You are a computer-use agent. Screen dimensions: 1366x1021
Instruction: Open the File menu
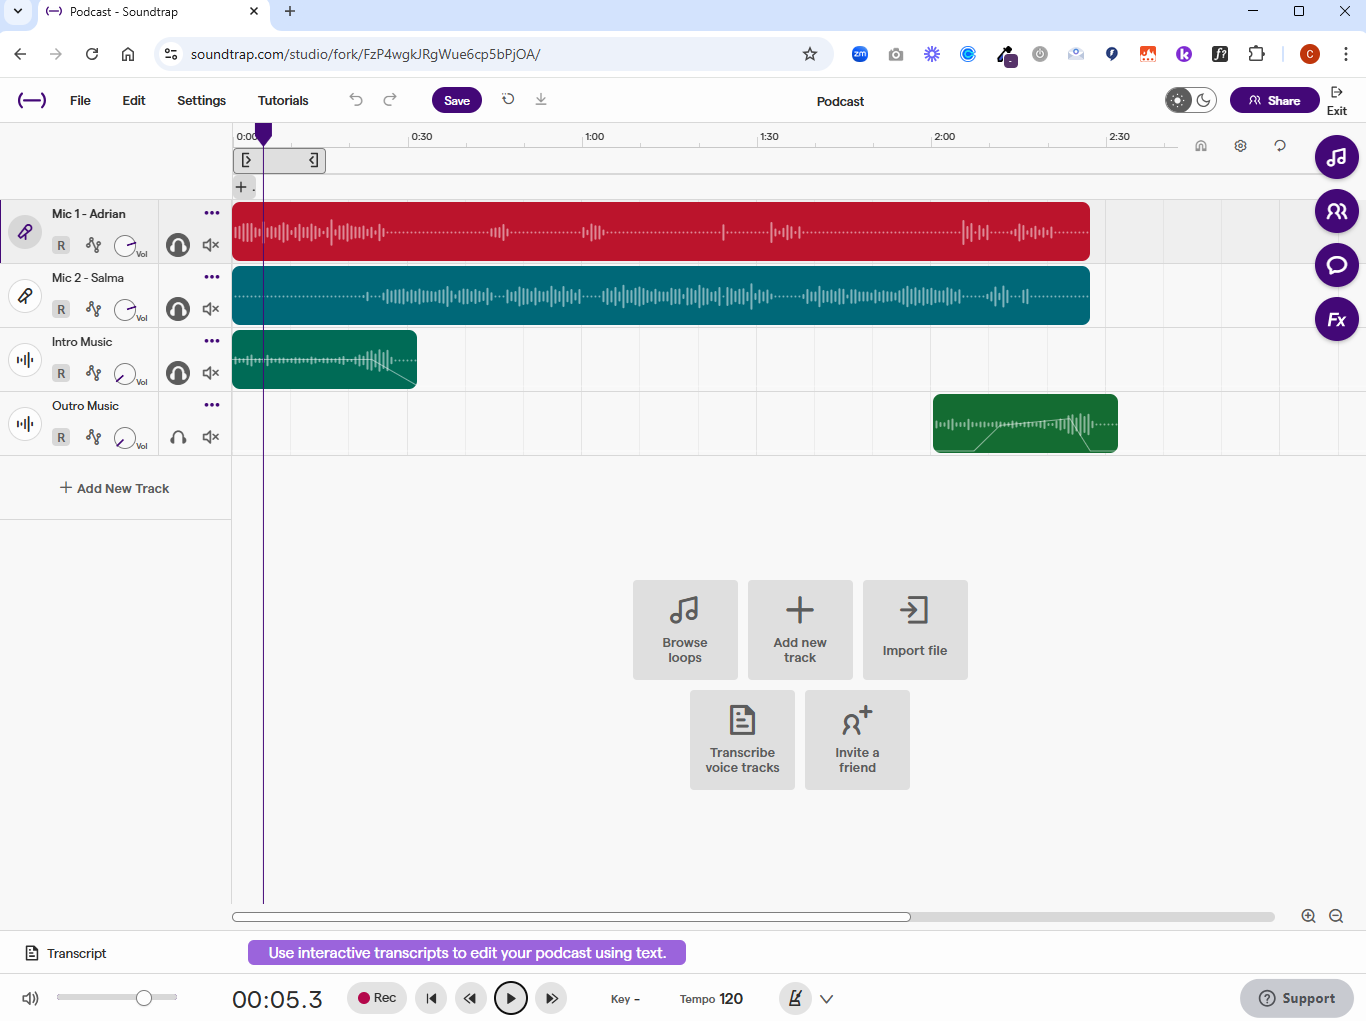tap(80, 101)
